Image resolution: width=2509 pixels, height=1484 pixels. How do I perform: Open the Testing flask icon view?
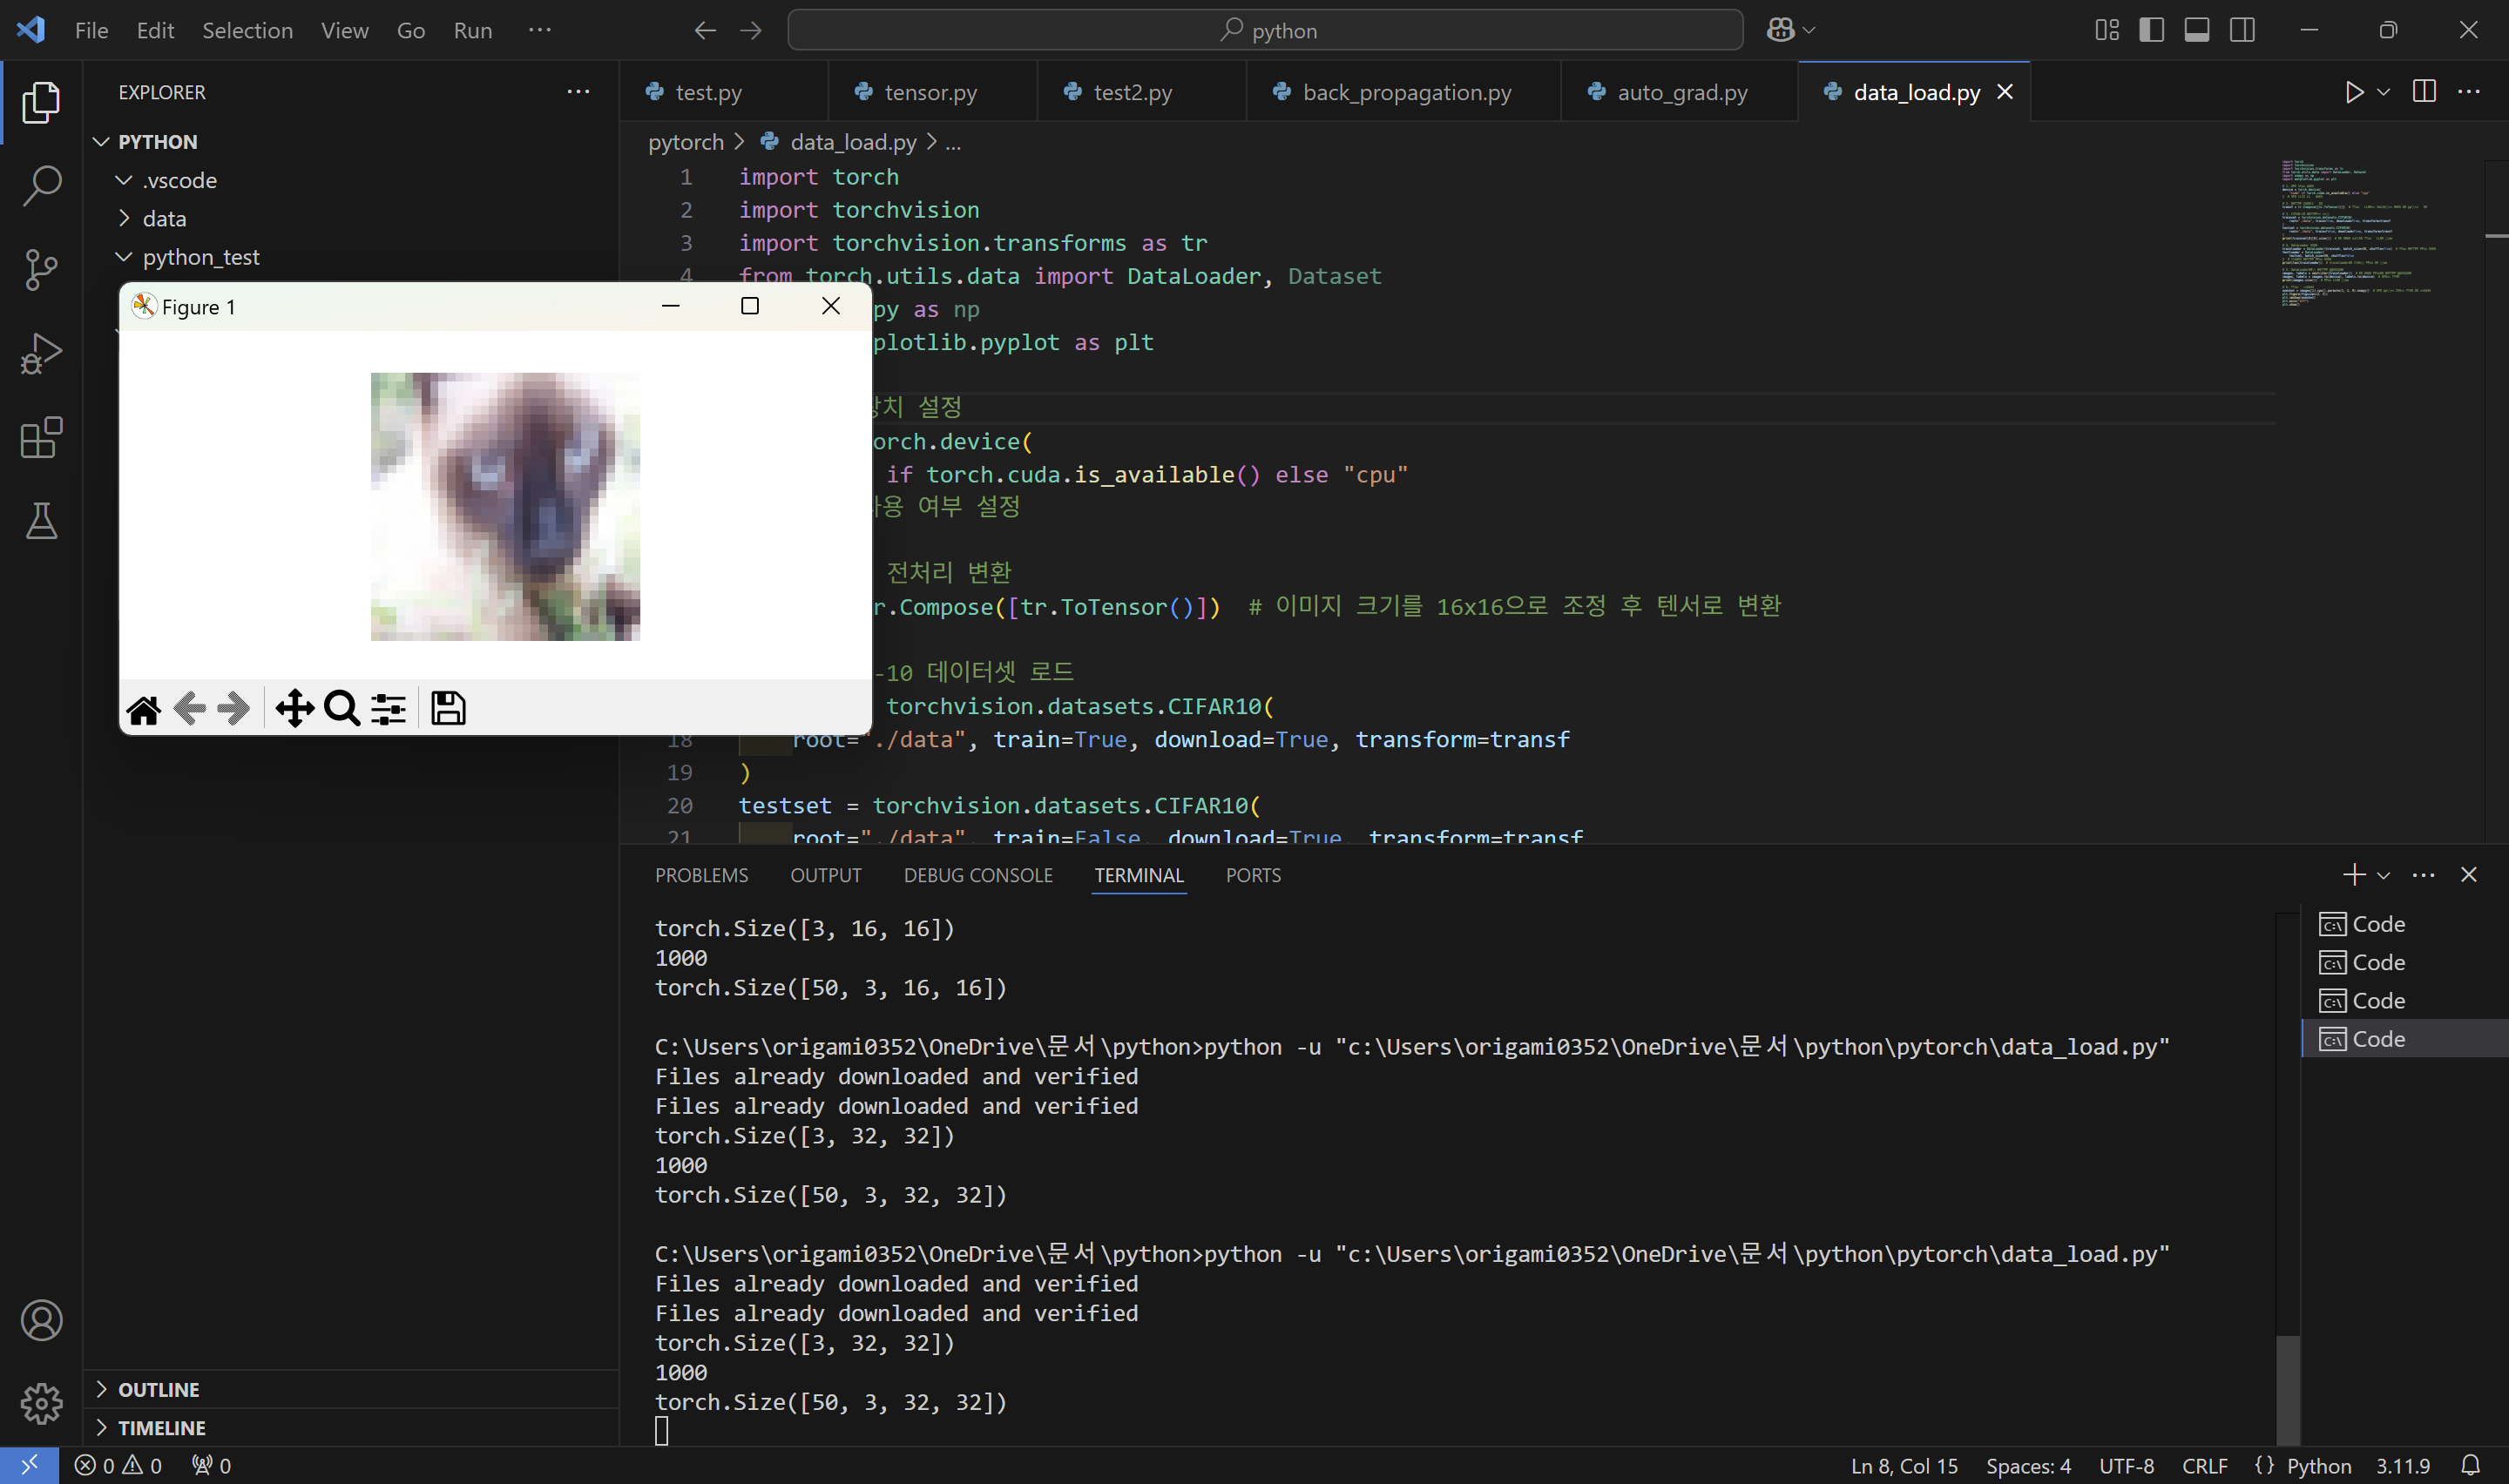pos(41,521)
